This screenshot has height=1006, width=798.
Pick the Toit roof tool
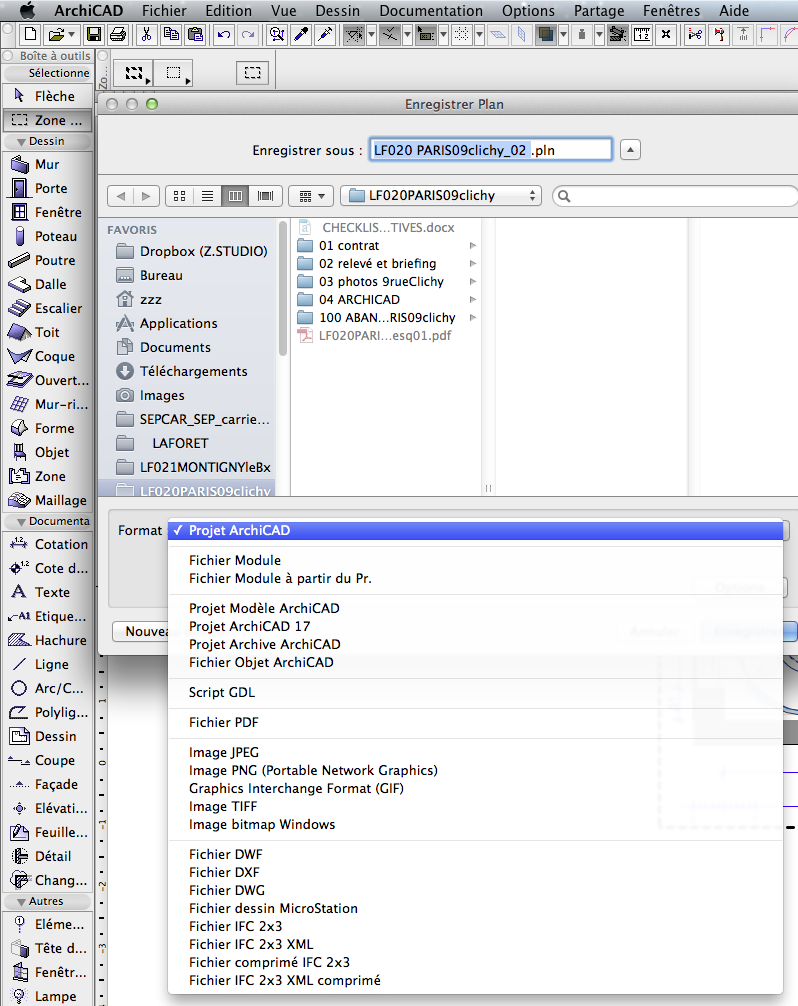click(x=46, y=332)
